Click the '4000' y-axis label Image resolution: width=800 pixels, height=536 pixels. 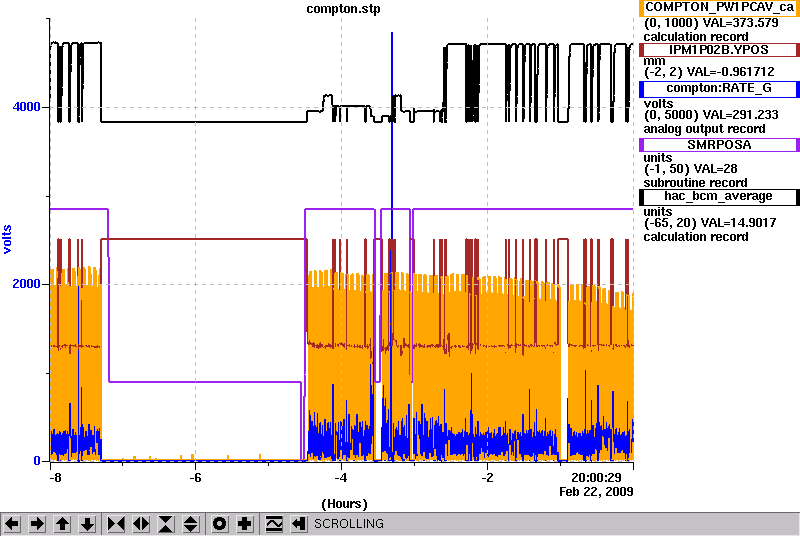[27, 107]
